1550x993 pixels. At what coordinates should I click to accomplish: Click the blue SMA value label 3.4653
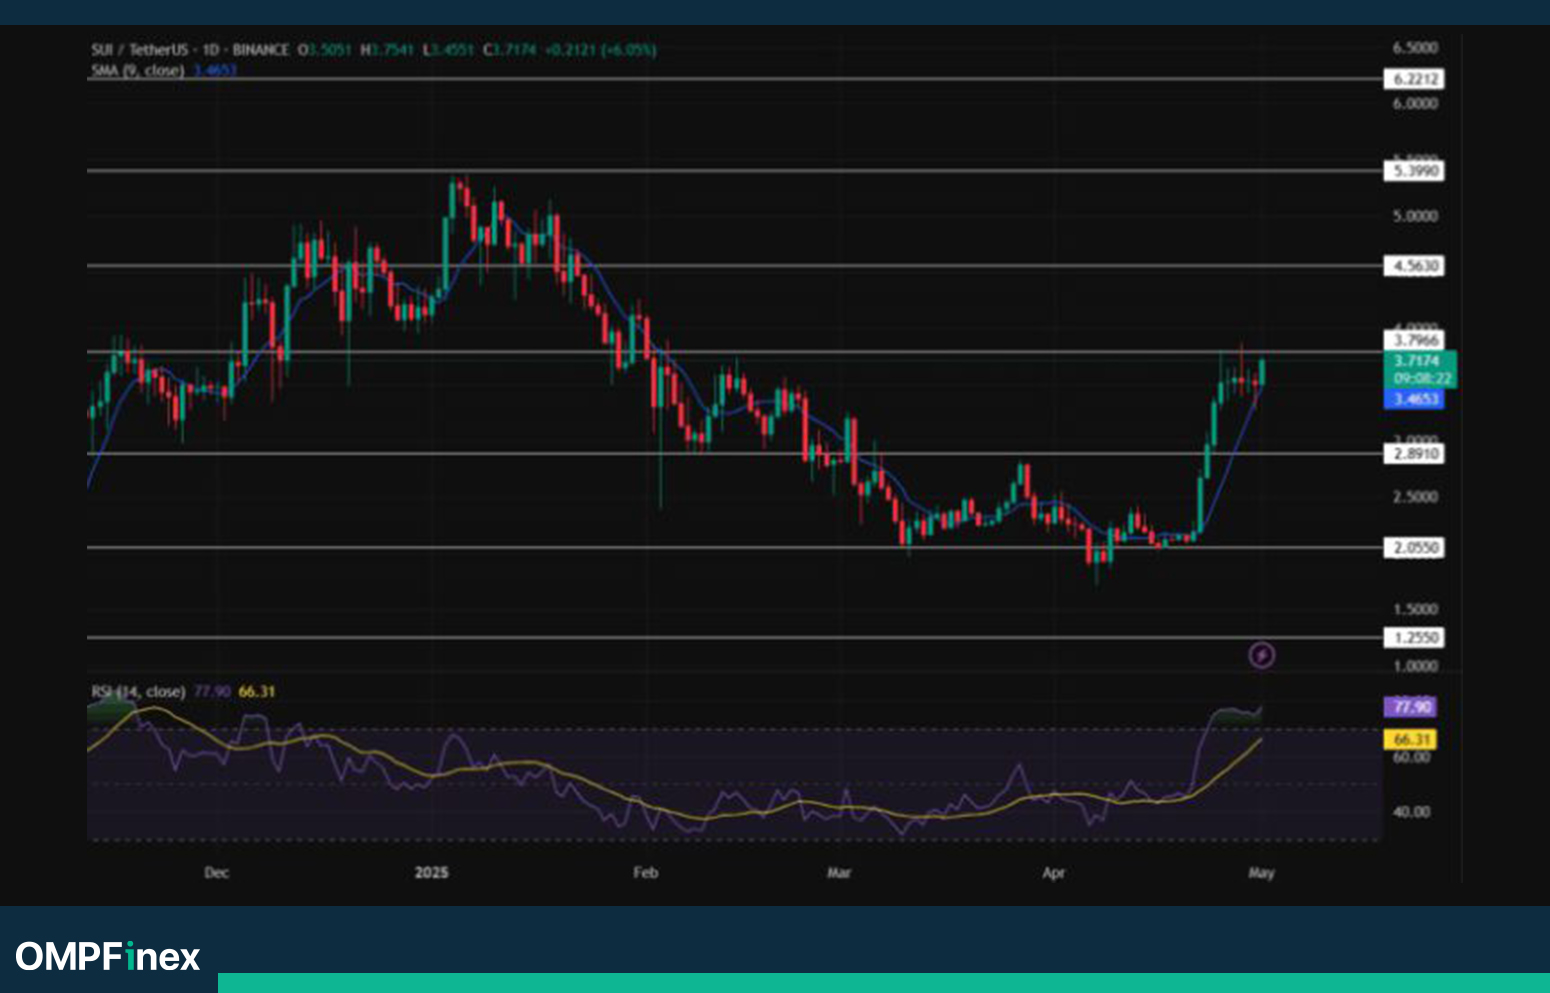point(1413,399)
